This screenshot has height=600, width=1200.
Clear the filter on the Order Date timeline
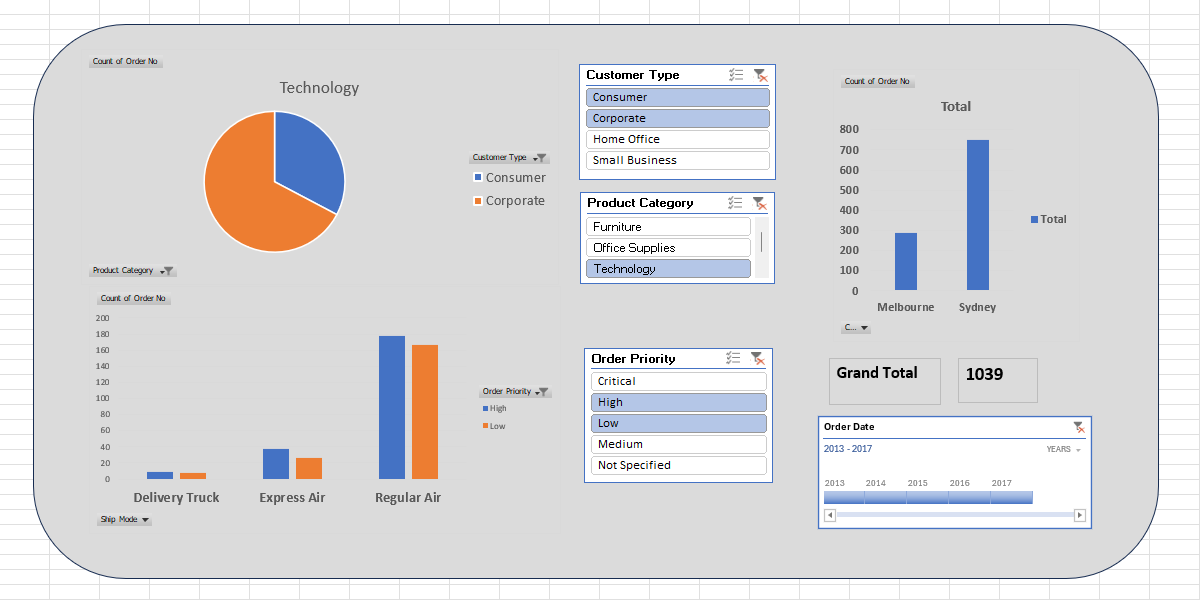tap(1080, 426)
